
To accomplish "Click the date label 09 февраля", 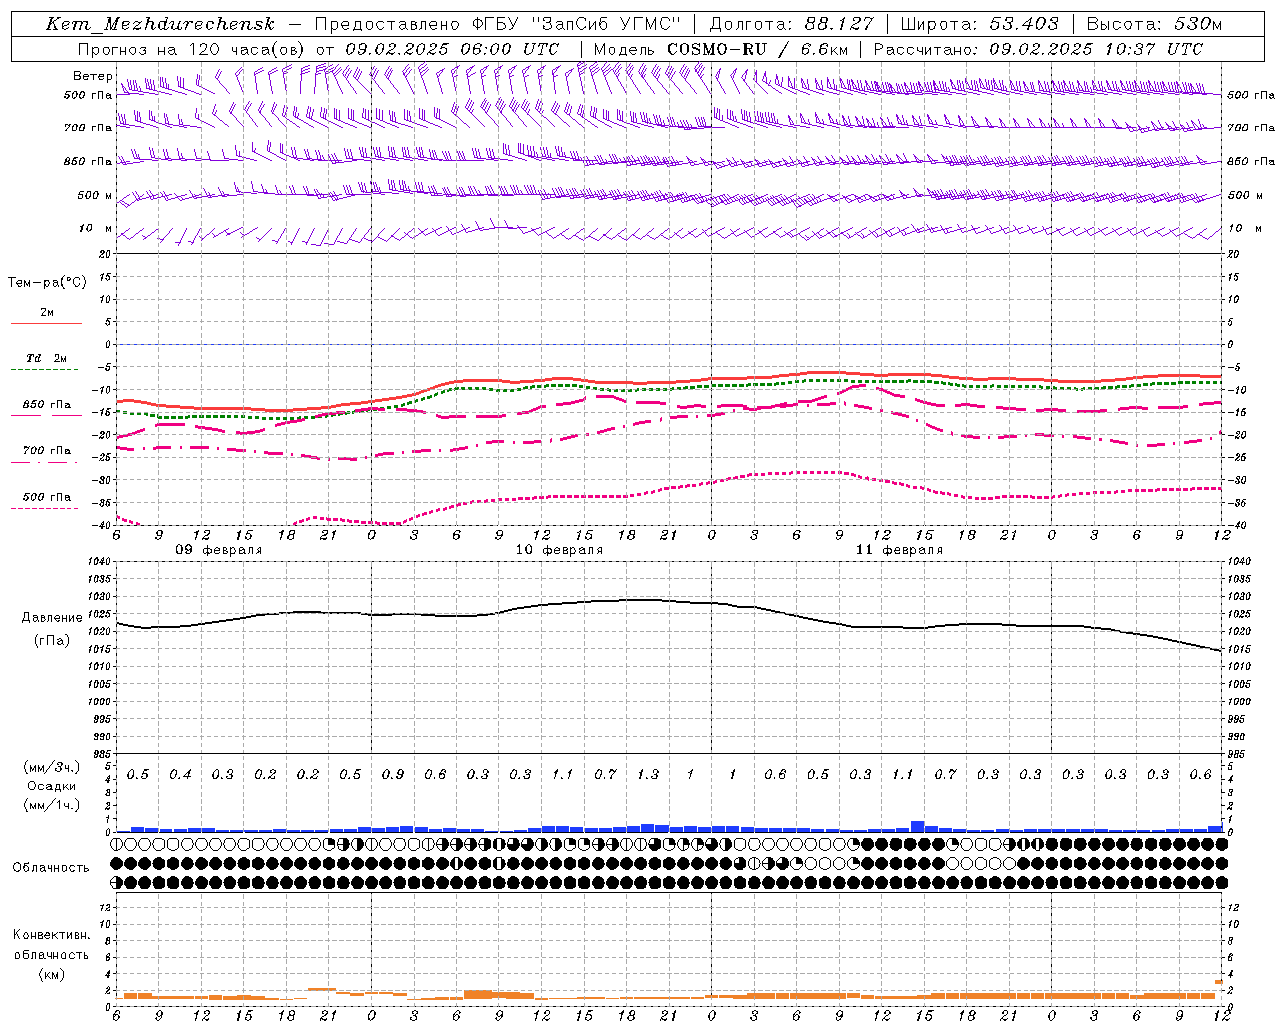I will pos(219,550).
